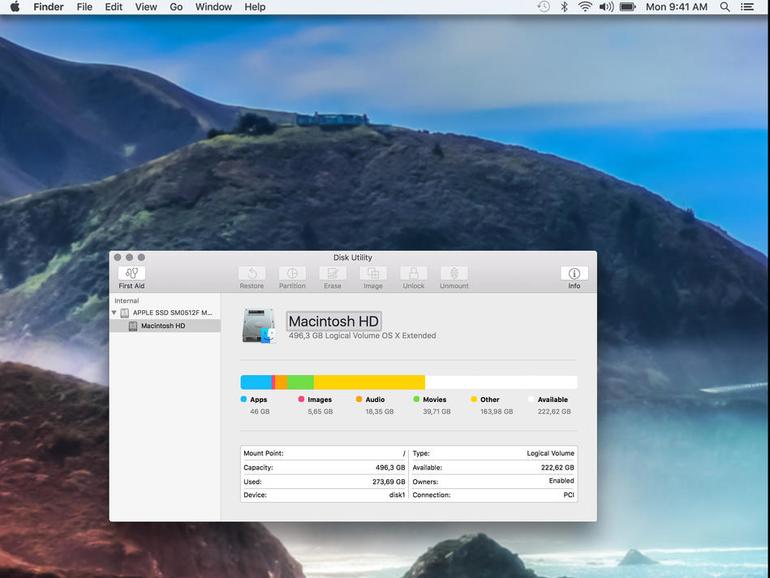
Task: Click the Available legend label
Action: [x=552, y=400]
